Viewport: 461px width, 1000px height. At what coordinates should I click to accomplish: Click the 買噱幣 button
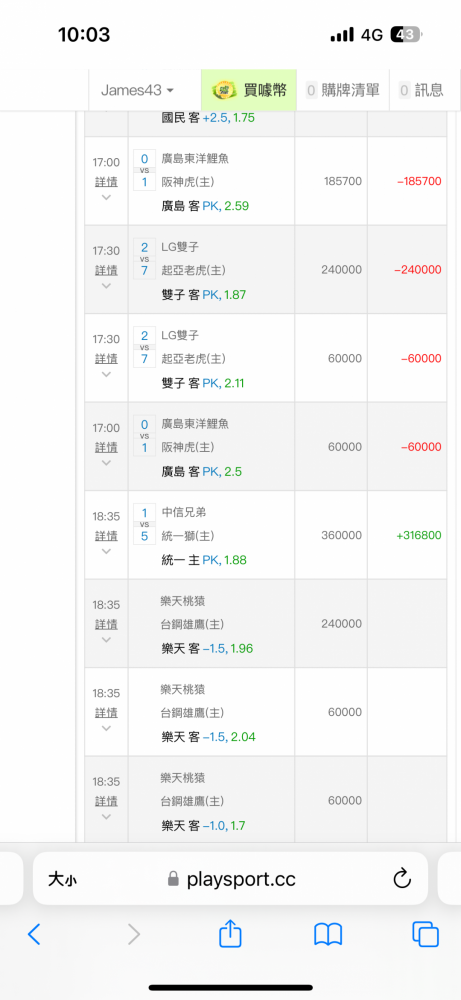(x=249, y=91)
